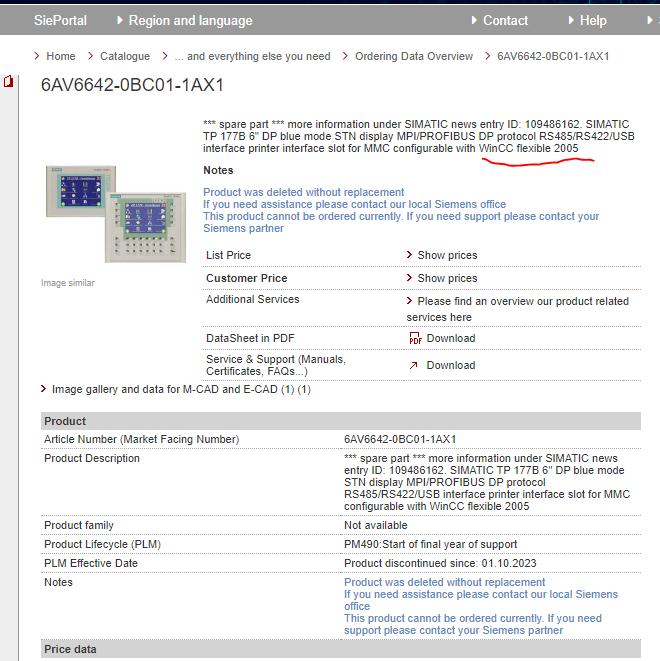Click the arrow before Help

571,20
